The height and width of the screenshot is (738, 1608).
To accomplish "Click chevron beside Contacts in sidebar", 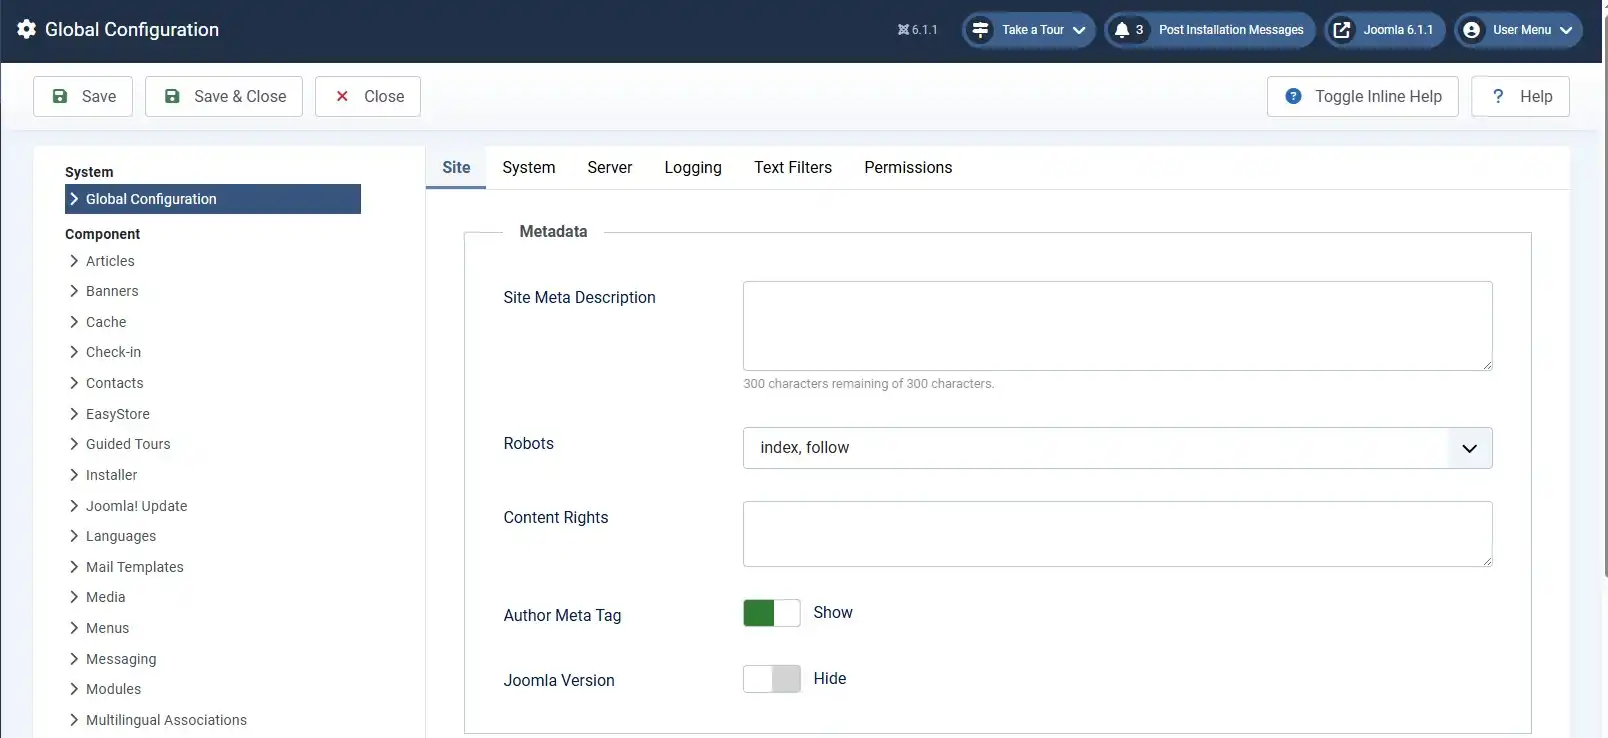I will point(74,383).
